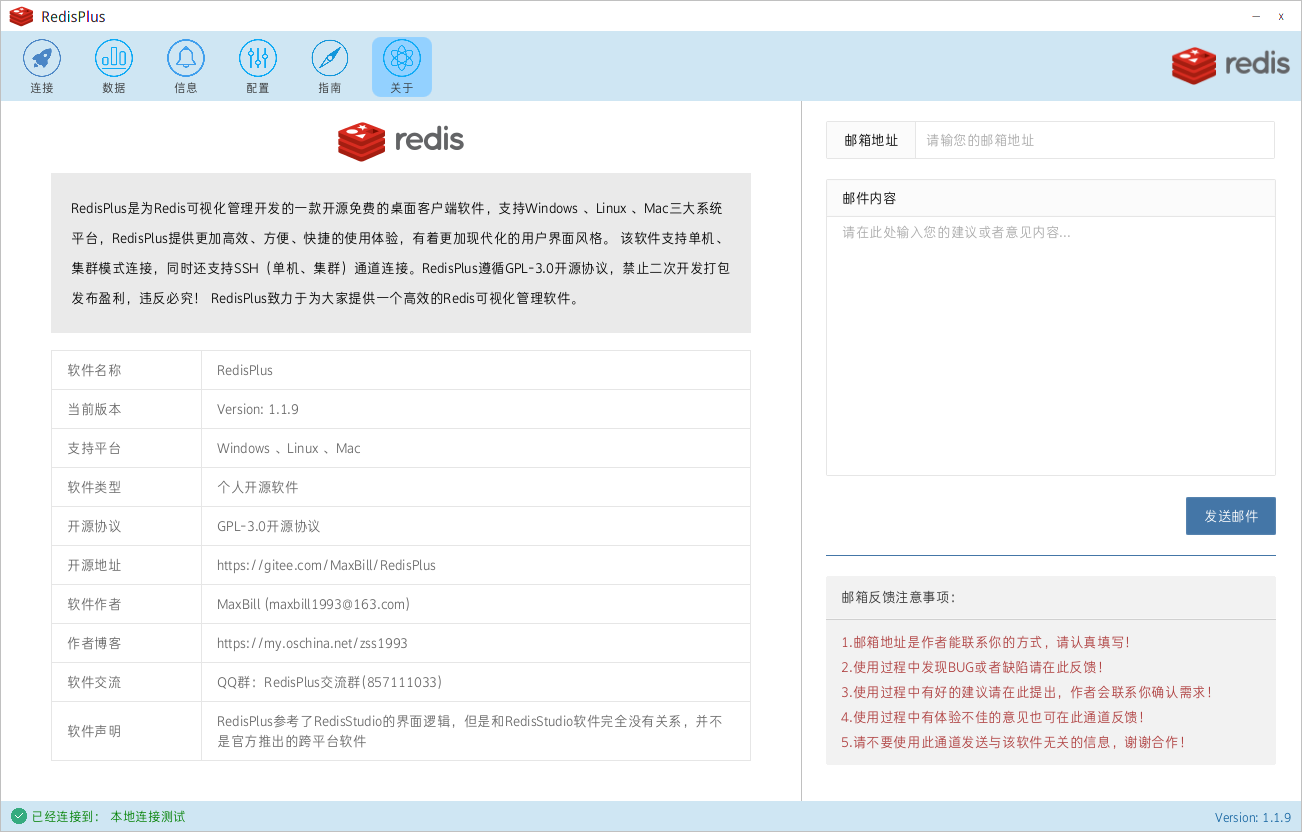Click the 当前版本 row label
The height and width of the screenshot is (832, 1302).
click(x=94, y=409)
